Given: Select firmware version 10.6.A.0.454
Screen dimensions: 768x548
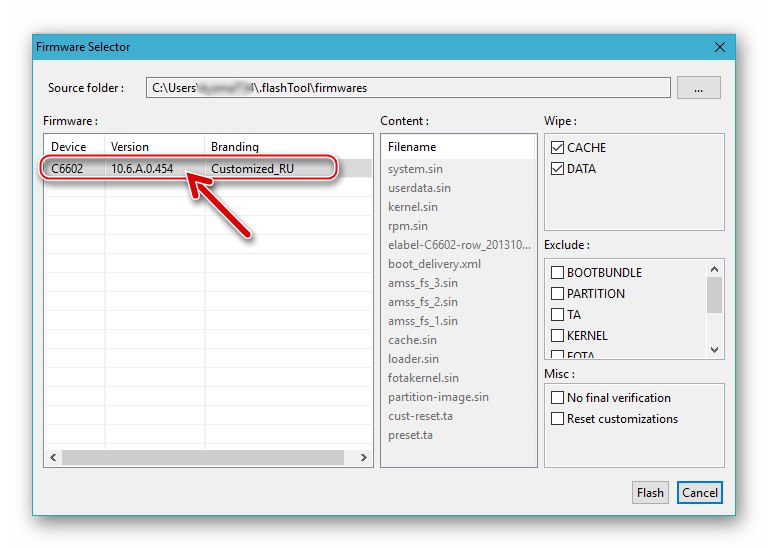Looking at the screenshot, I should [x=142, y=168].
